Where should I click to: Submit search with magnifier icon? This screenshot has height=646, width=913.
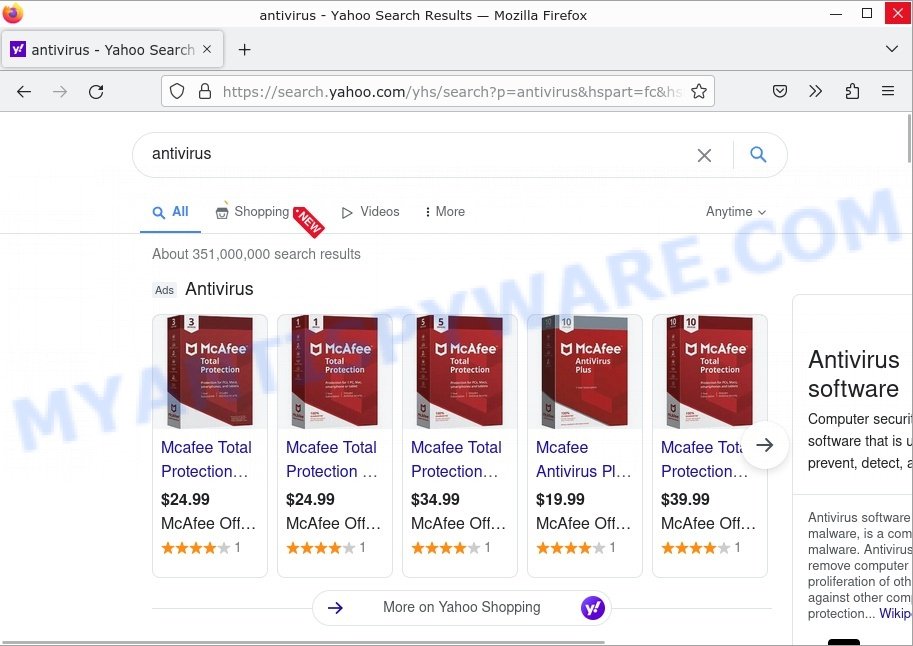click(758, 154)
